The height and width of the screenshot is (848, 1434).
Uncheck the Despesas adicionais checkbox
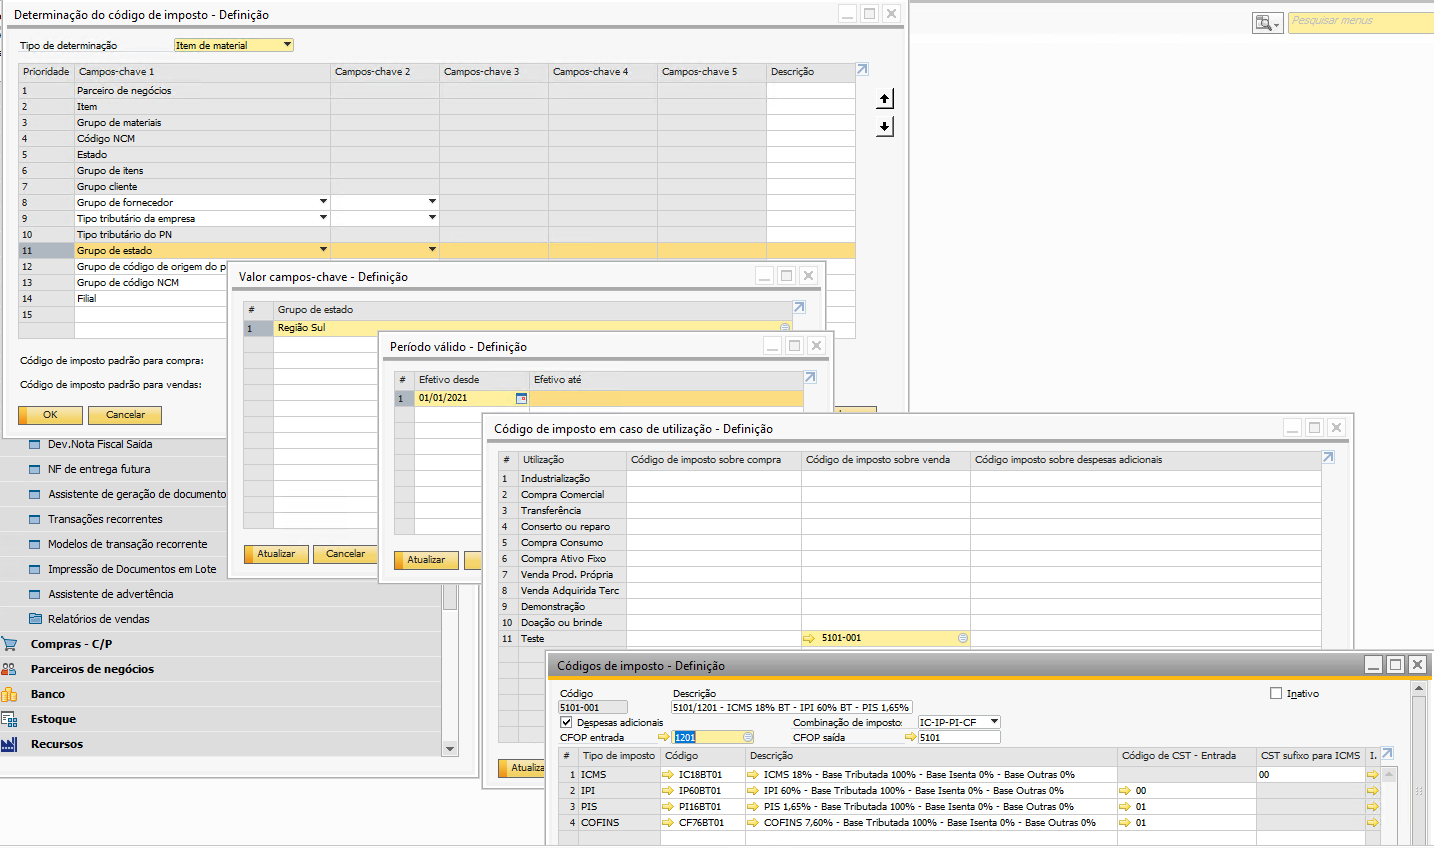(x=566, y=722)
